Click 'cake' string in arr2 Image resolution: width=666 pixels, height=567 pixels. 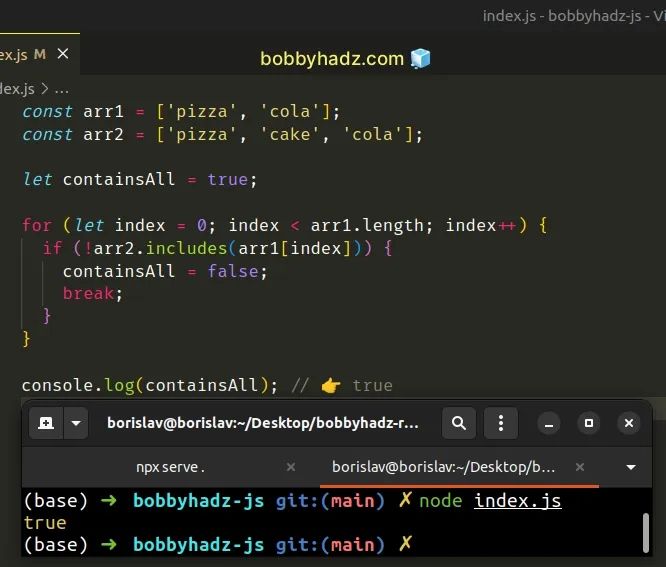pos(290,135)
